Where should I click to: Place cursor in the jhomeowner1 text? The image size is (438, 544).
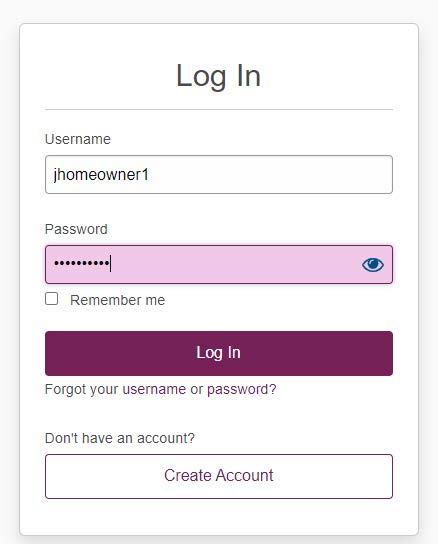pyautogui.click(x=101, y=175)
